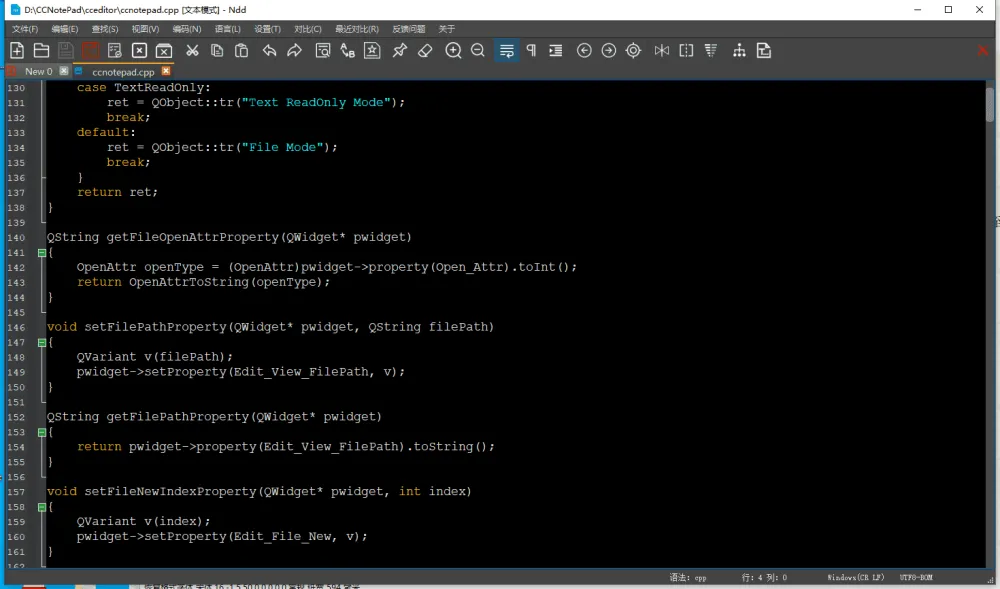Click the Open Folder toolbar icon
Screen dimensions: 1000x589
(41, 50)
